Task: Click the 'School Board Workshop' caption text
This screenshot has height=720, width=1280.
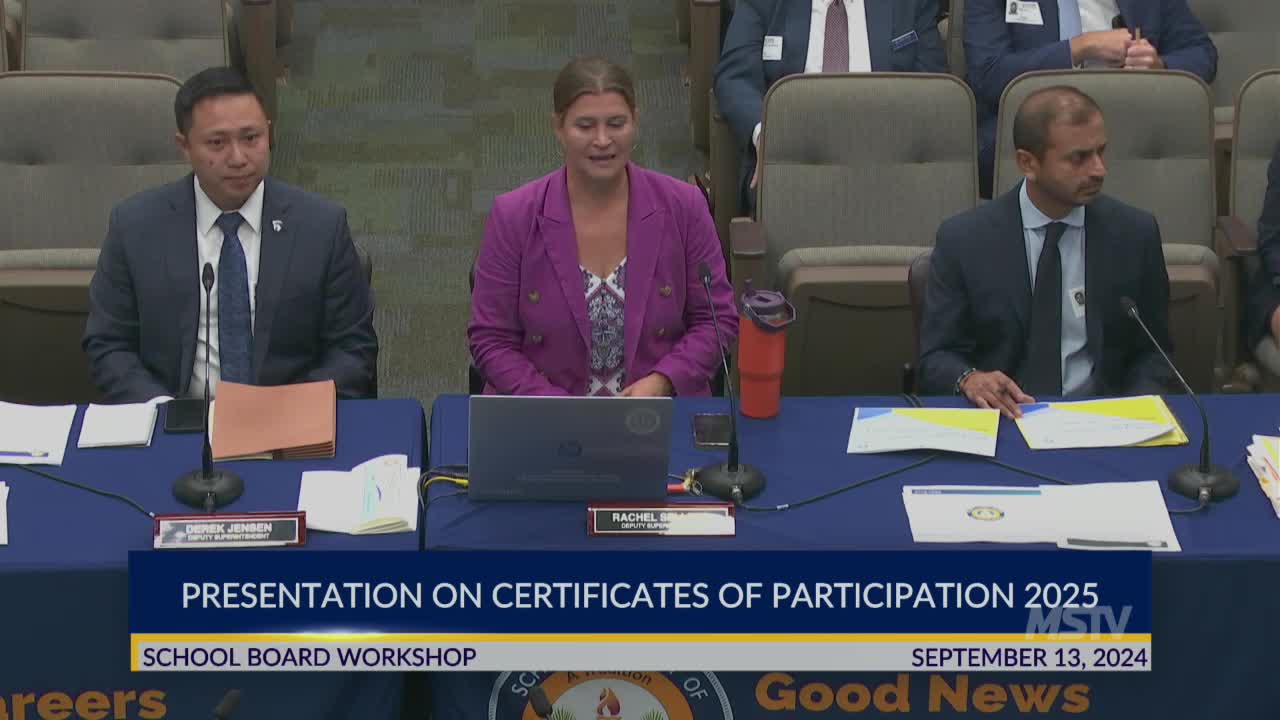Action: (x=309, y=657)
